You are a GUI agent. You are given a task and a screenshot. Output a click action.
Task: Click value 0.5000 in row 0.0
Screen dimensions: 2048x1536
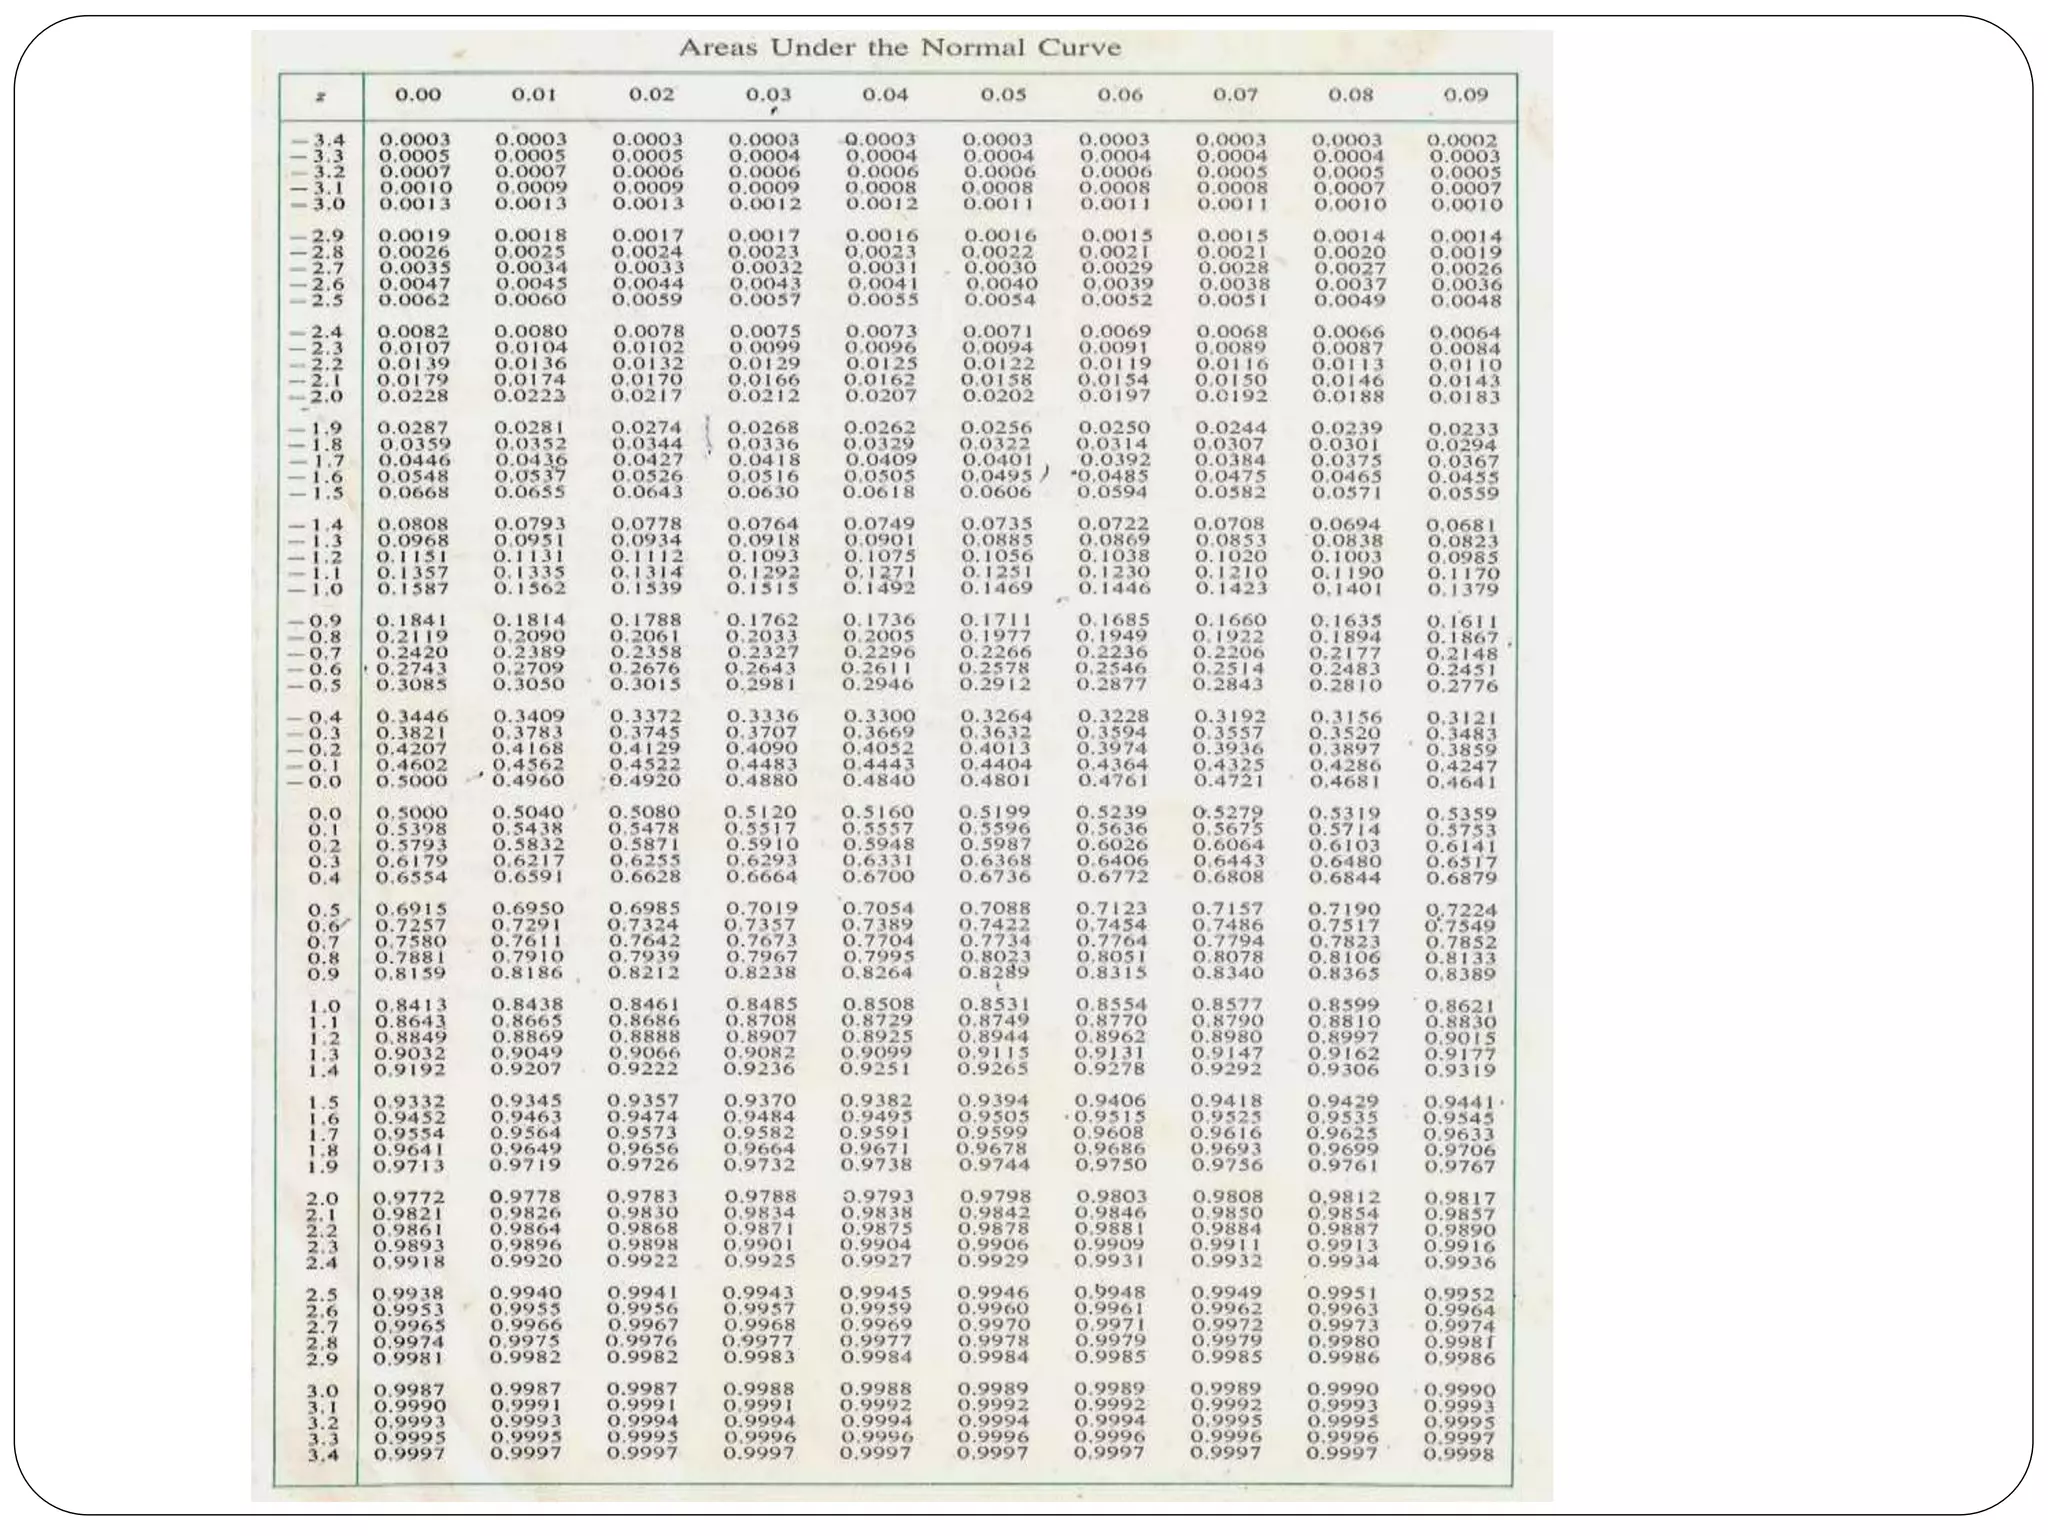[412, 813]
